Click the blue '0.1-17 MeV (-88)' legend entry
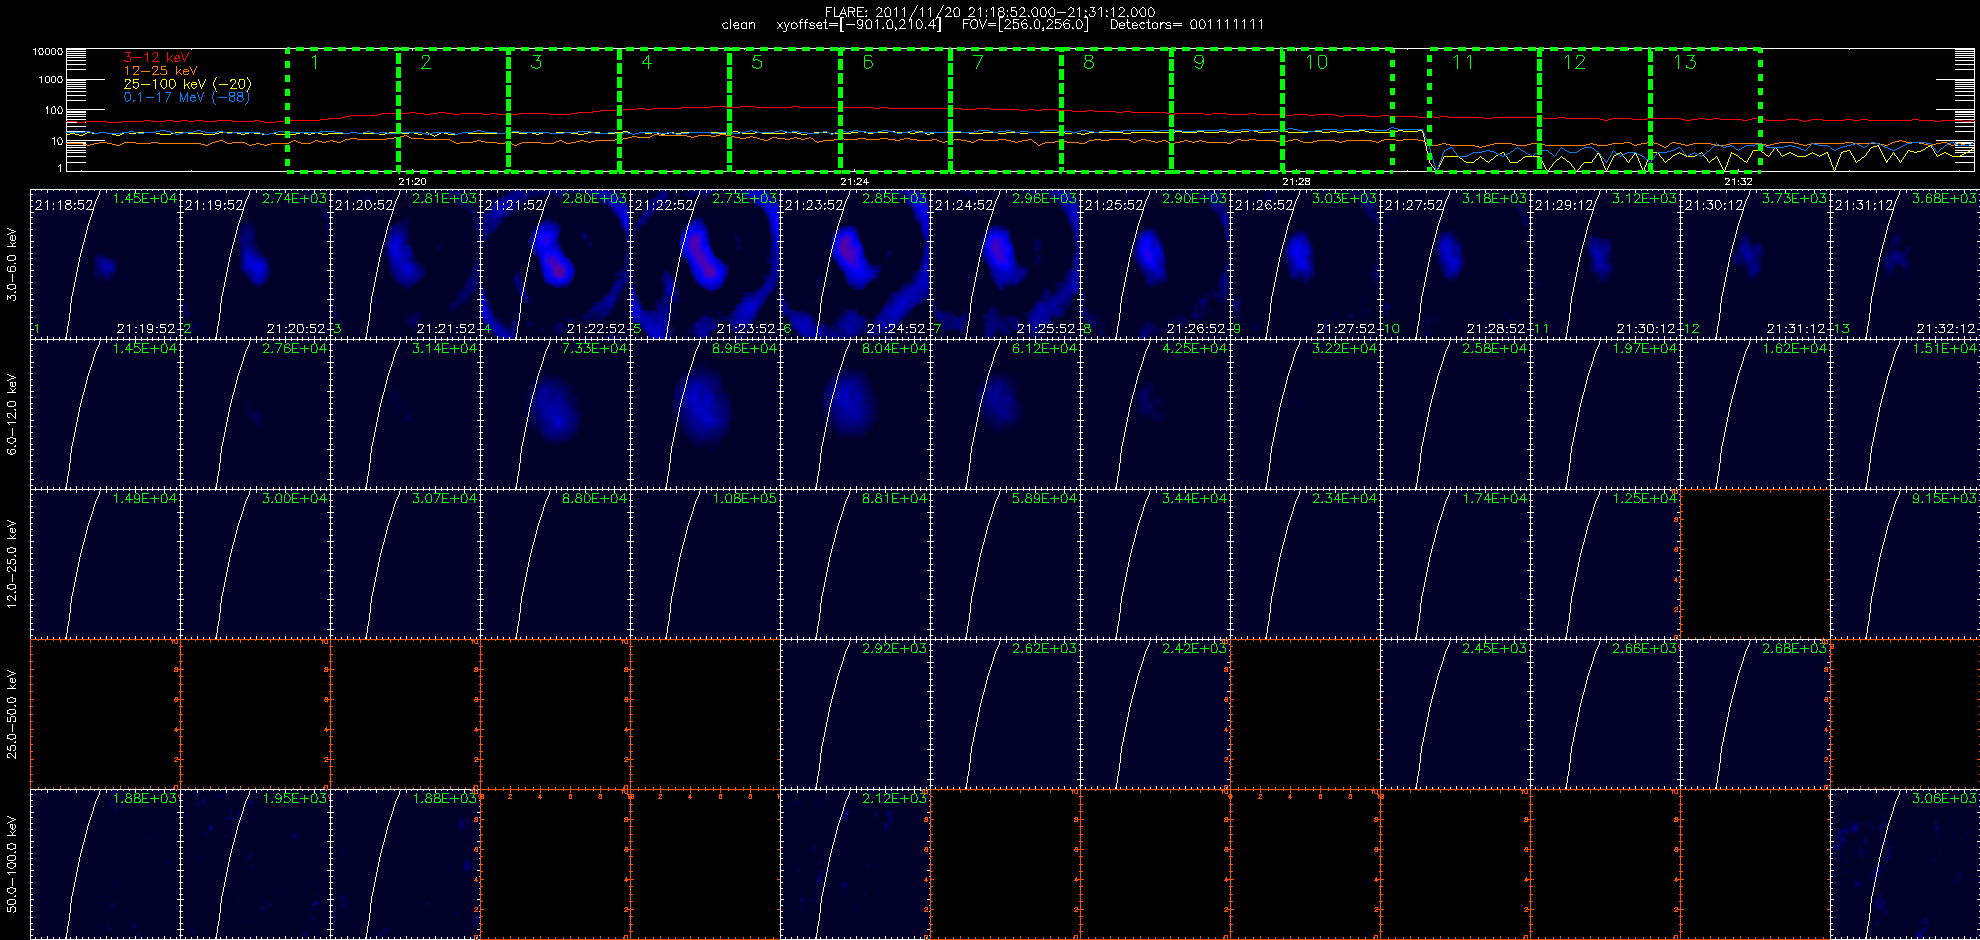Image resolution: width=1980 pixels, height=940 pixels. click(187, 97)
